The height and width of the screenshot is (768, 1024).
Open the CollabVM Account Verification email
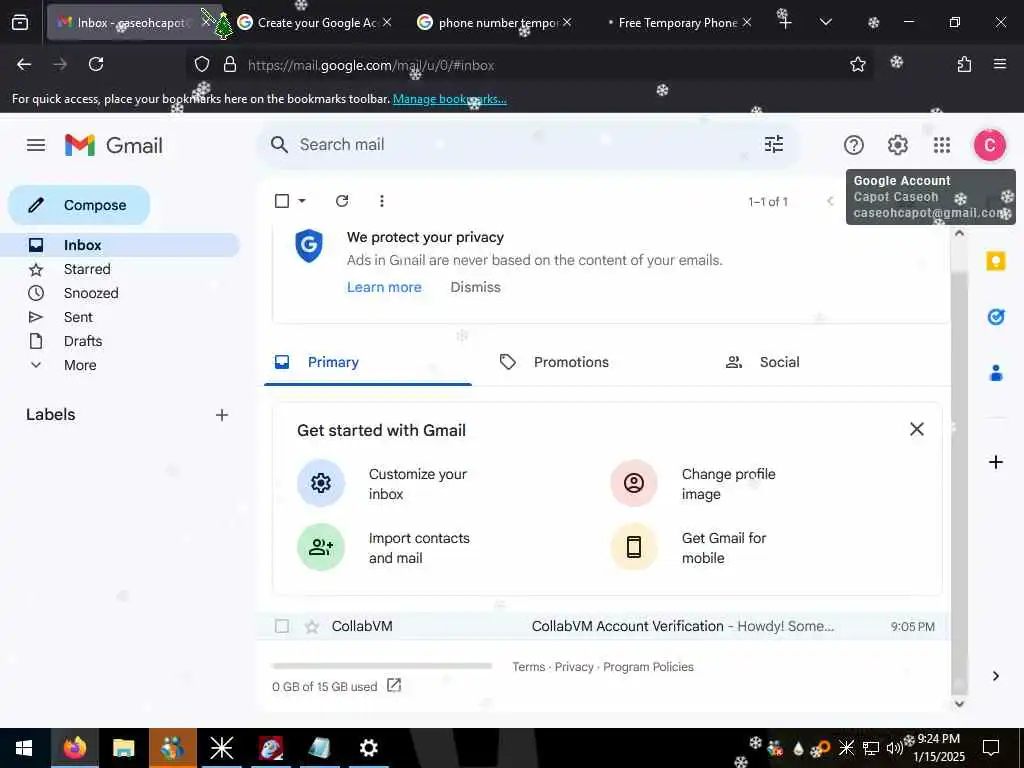click(604, 626)
